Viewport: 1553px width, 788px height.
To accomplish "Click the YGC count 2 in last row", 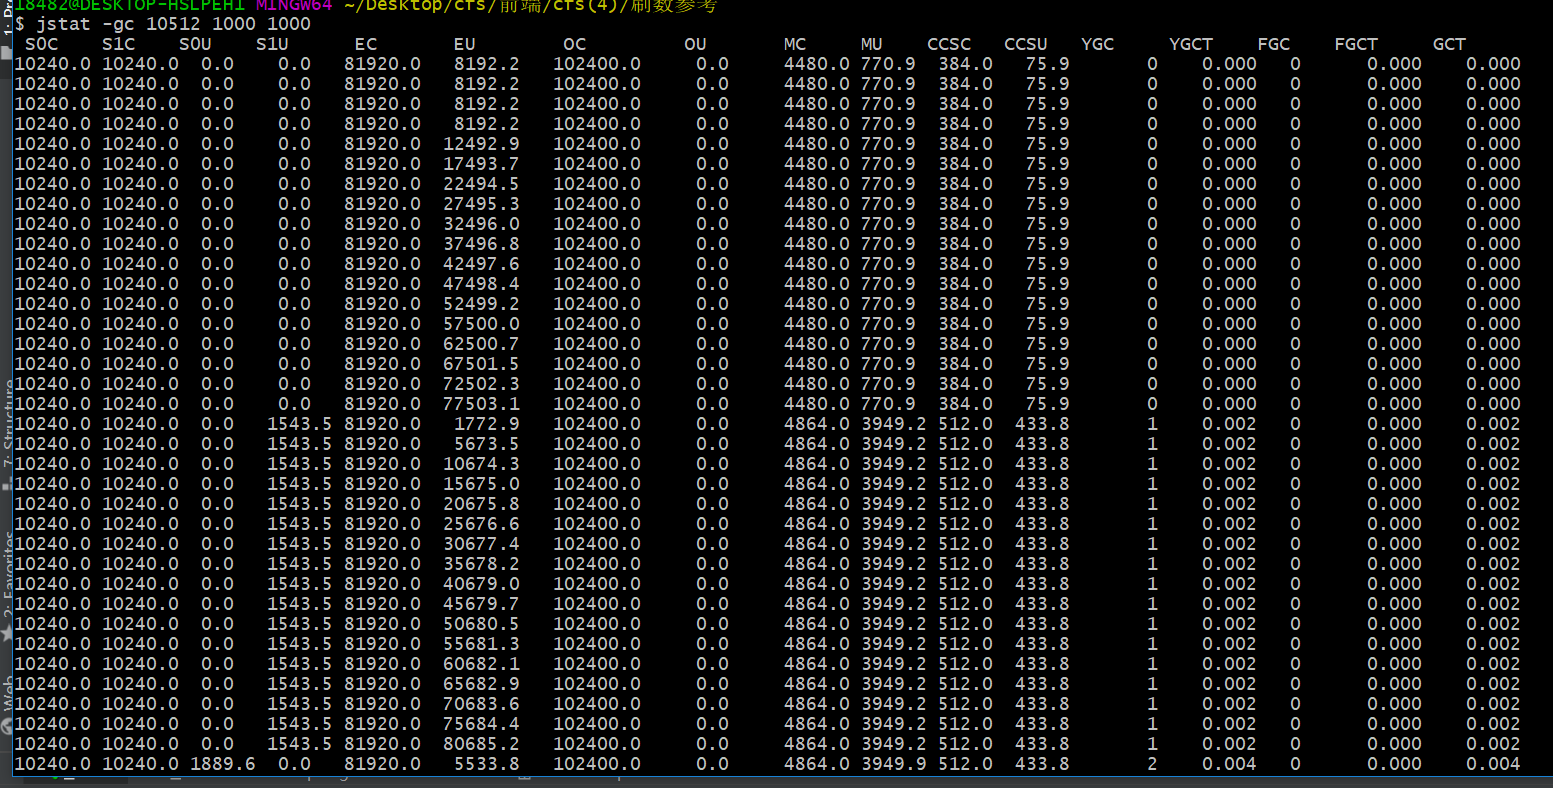I will (x=1152, y=764).
